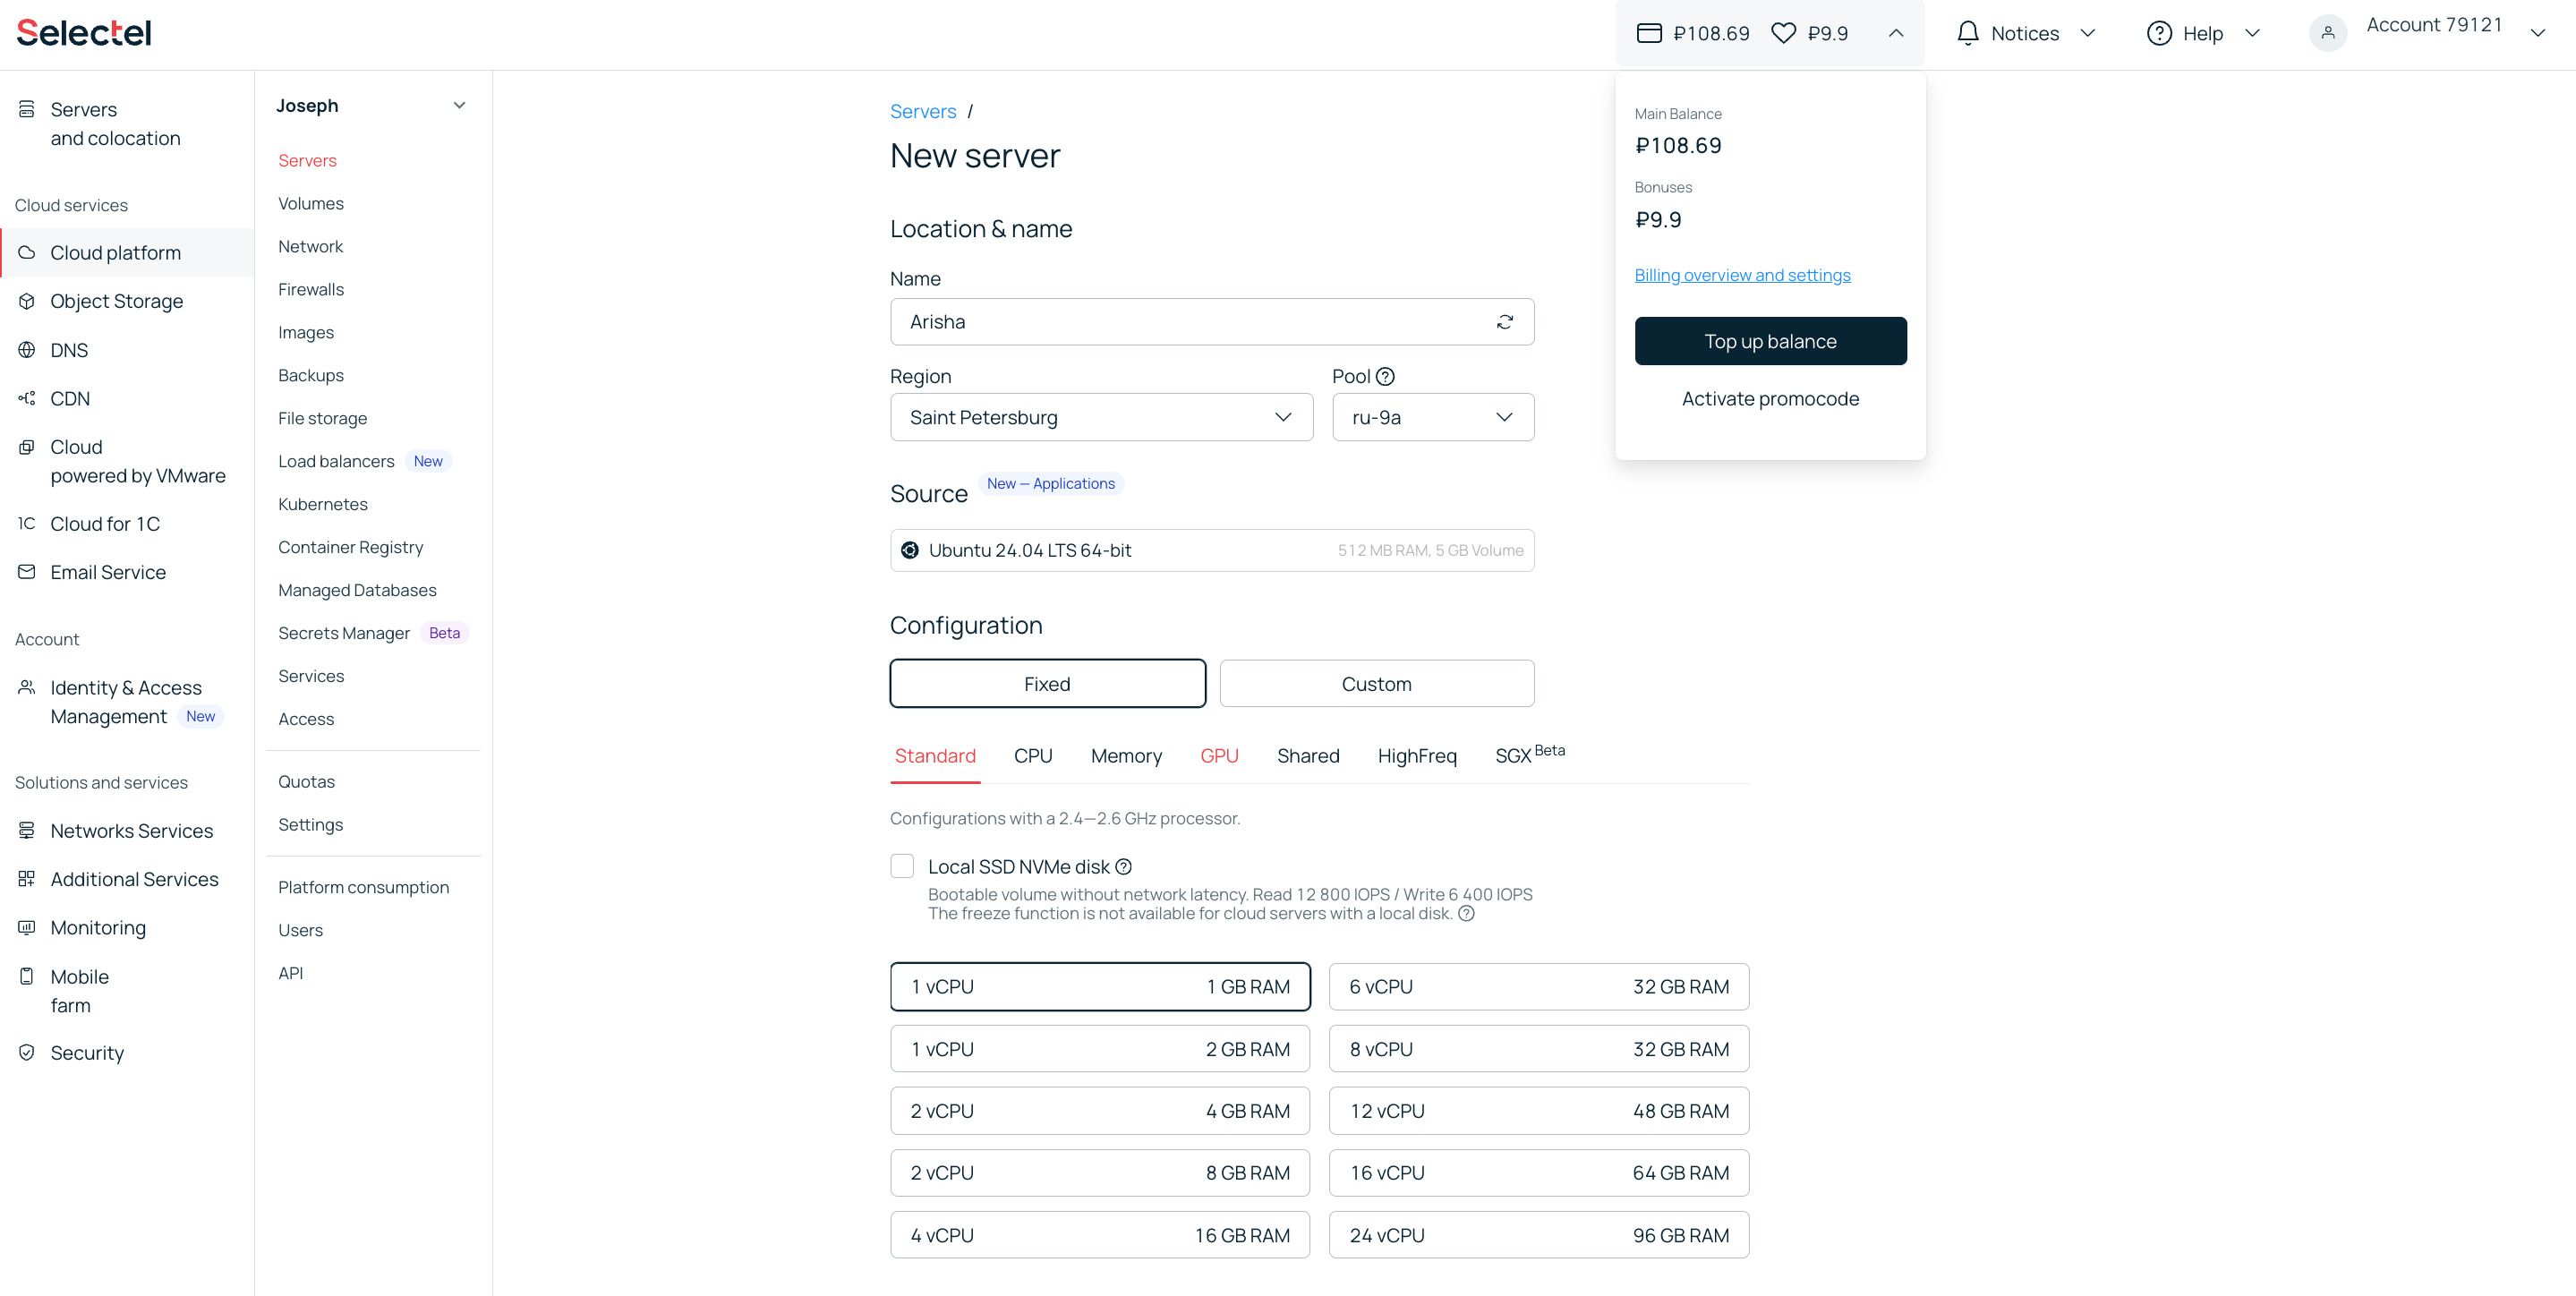2576x1296 pixels.
Task: Click the Ubuntu 24.04 LTS source field
Action: 1212,551
